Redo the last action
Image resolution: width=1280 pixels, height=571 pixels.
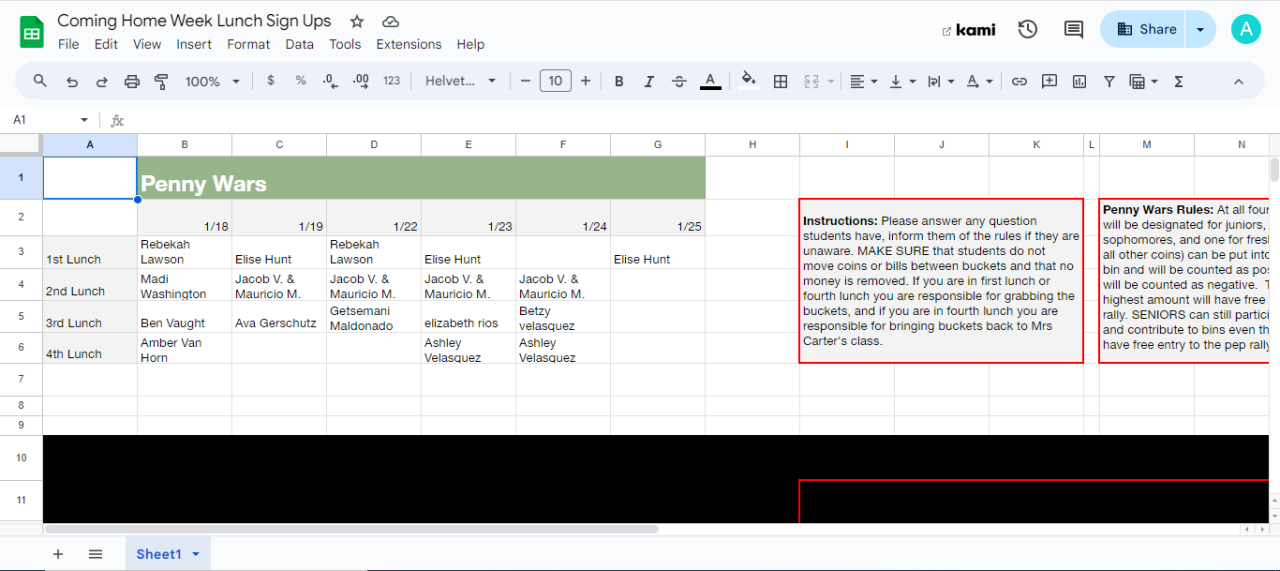click(x=101, y=81)
